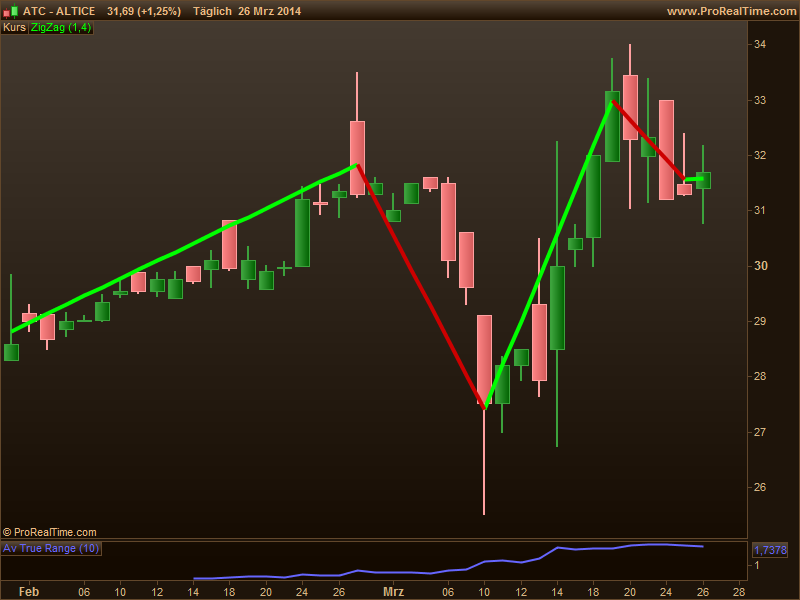The image size is (800, 600).
Task: Click the © ProRealTime.com watermark
Action: coord(49,532)
